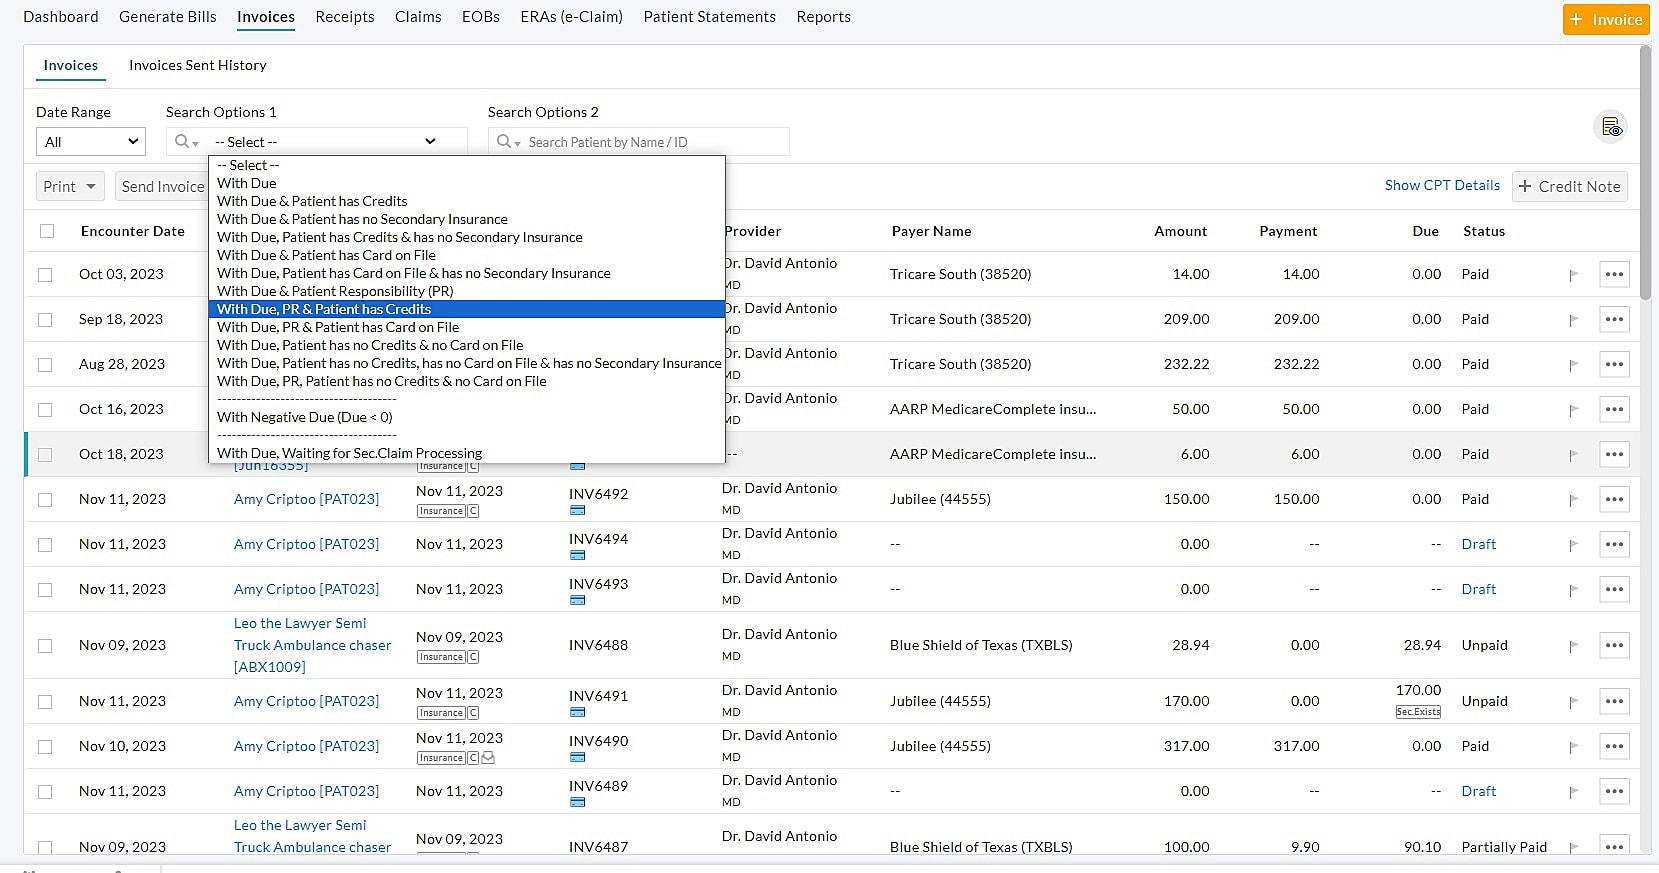Open the three-dot menu for INV6494
Viewport: 1659px width, 873px height.
coord(1614,545)
